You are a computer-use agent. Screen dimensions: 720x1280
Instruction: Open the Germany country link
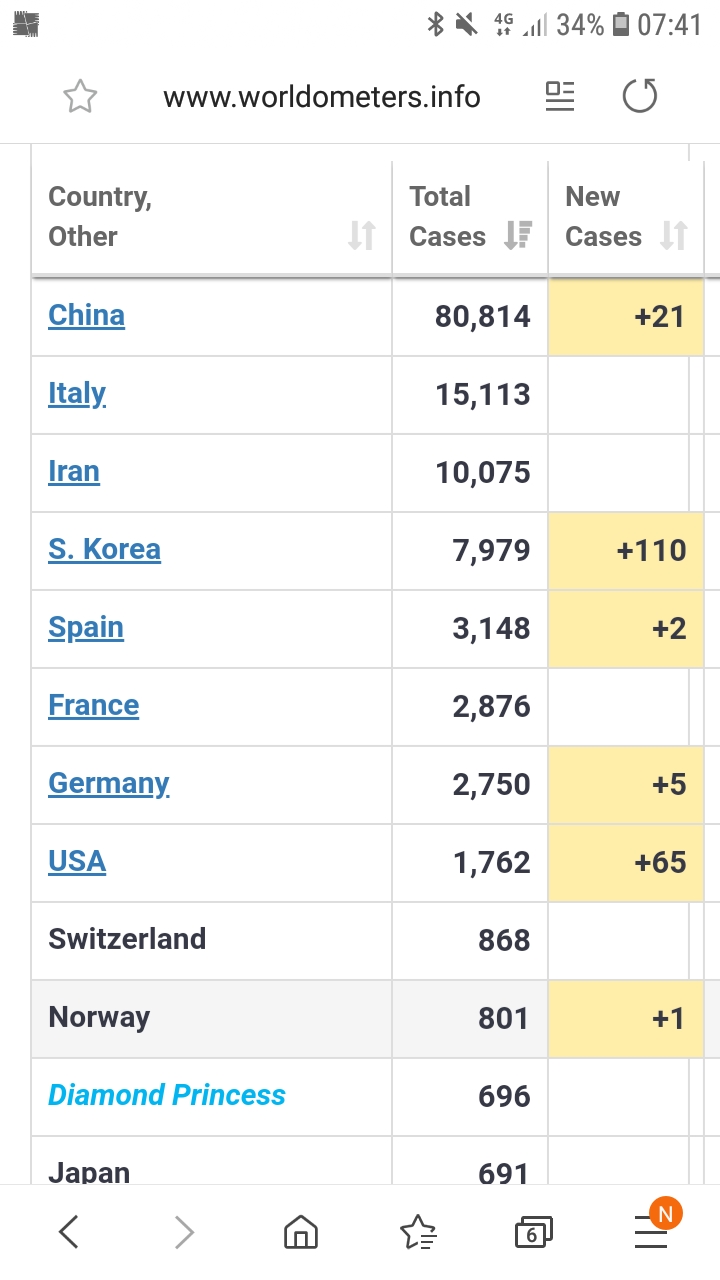(x=109, y=784)
